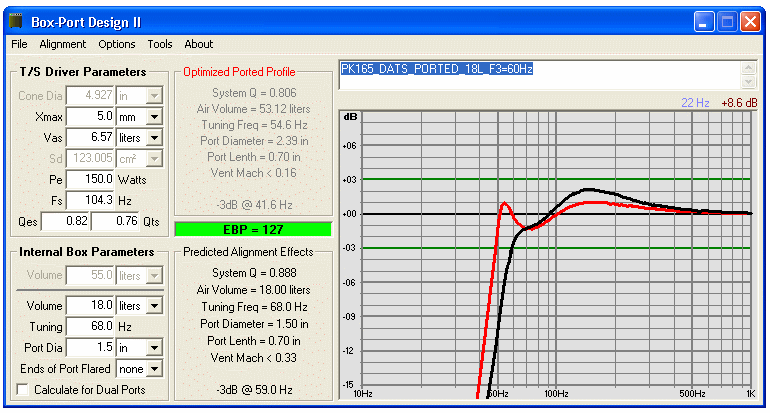Click the Cone Dia field 4.927
770x413 pixels.
tap(90, 96)
